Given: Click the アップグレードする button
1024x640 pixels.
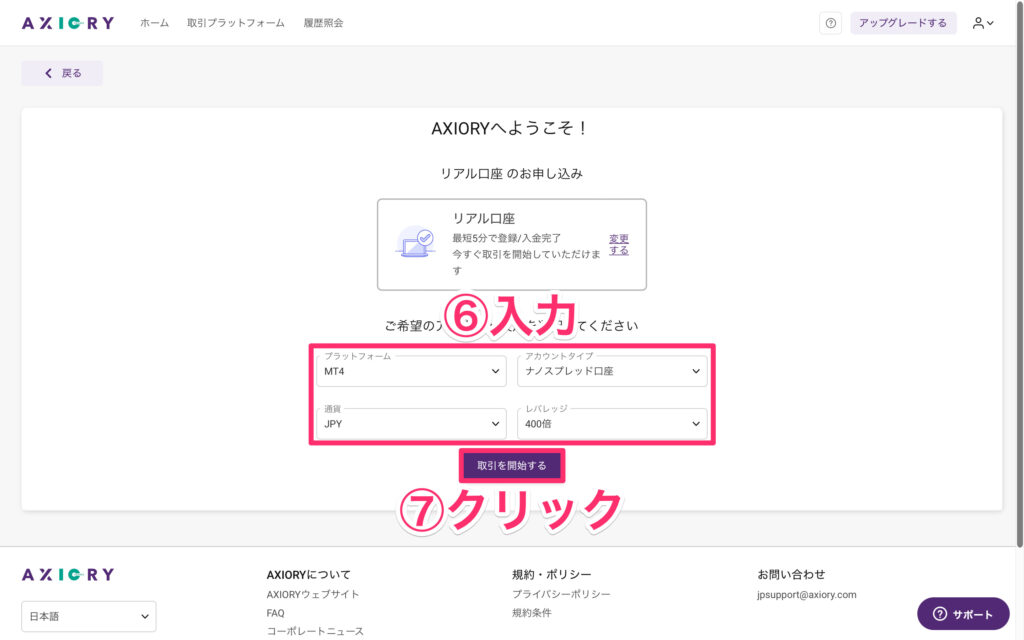Looking at the screenshot, I should [903, 23].
